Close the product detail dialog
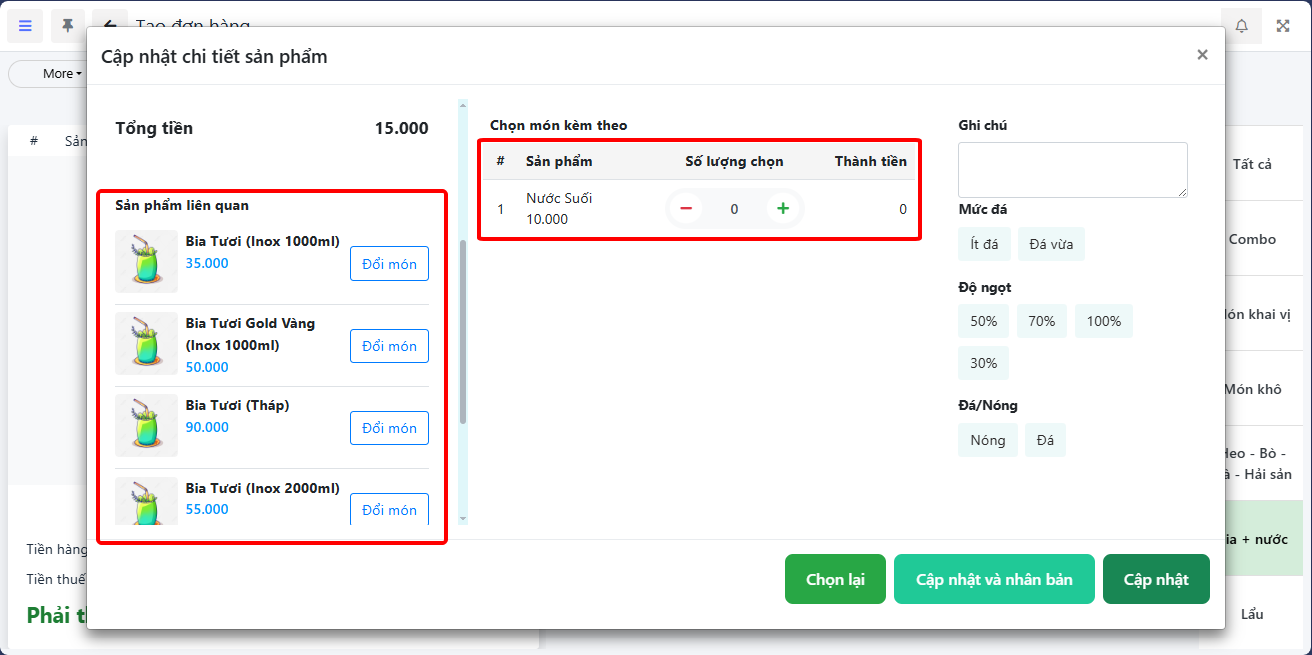The width and height of the screenshot is (1312, 655). pyautogui.click(x=1202, y=55)
